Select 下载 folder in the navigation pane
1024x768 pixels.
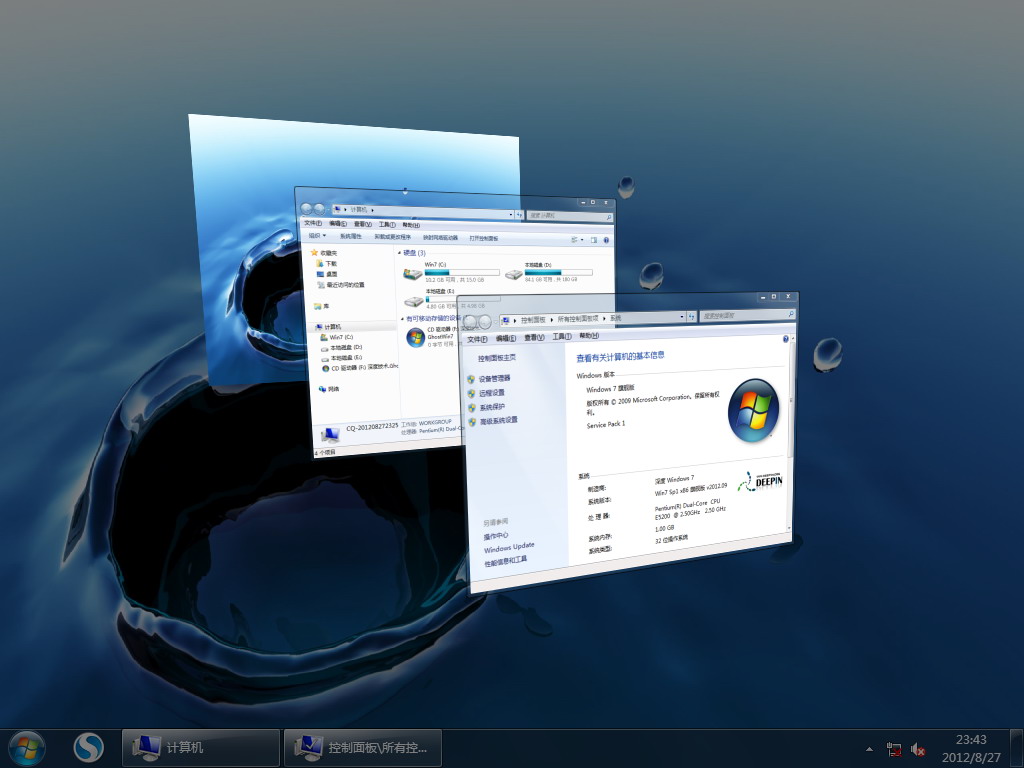click(327, 263)
